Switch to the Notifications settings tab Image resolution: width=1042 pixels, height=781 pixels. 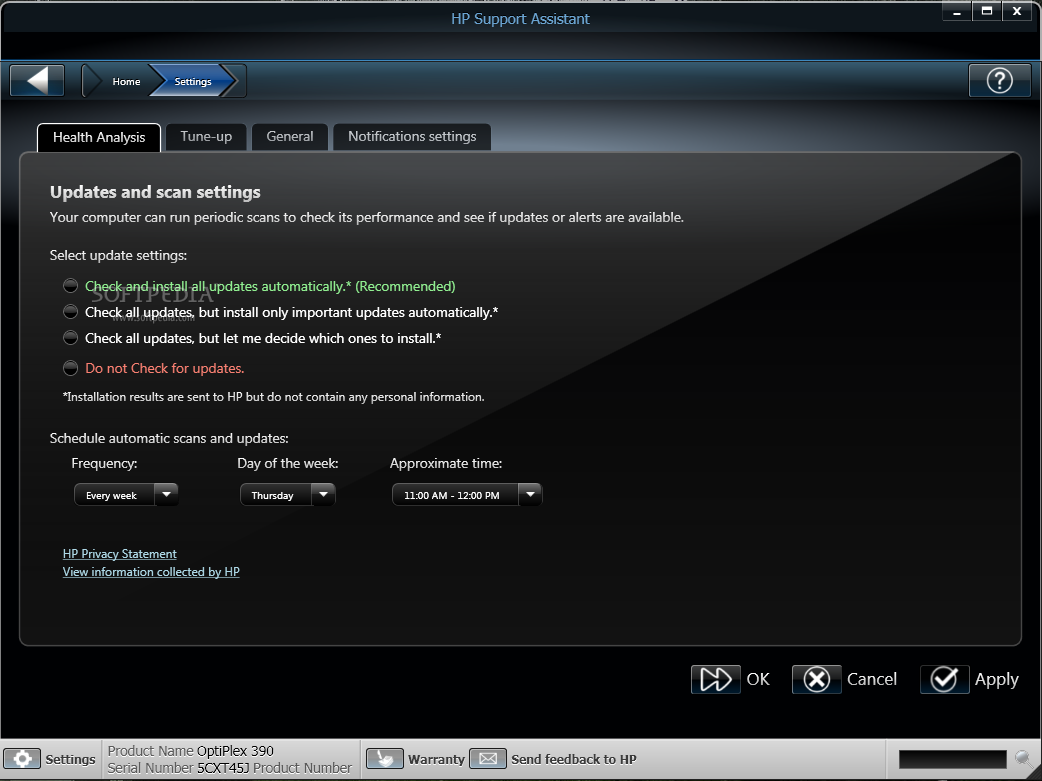click(x=412, y=137)
